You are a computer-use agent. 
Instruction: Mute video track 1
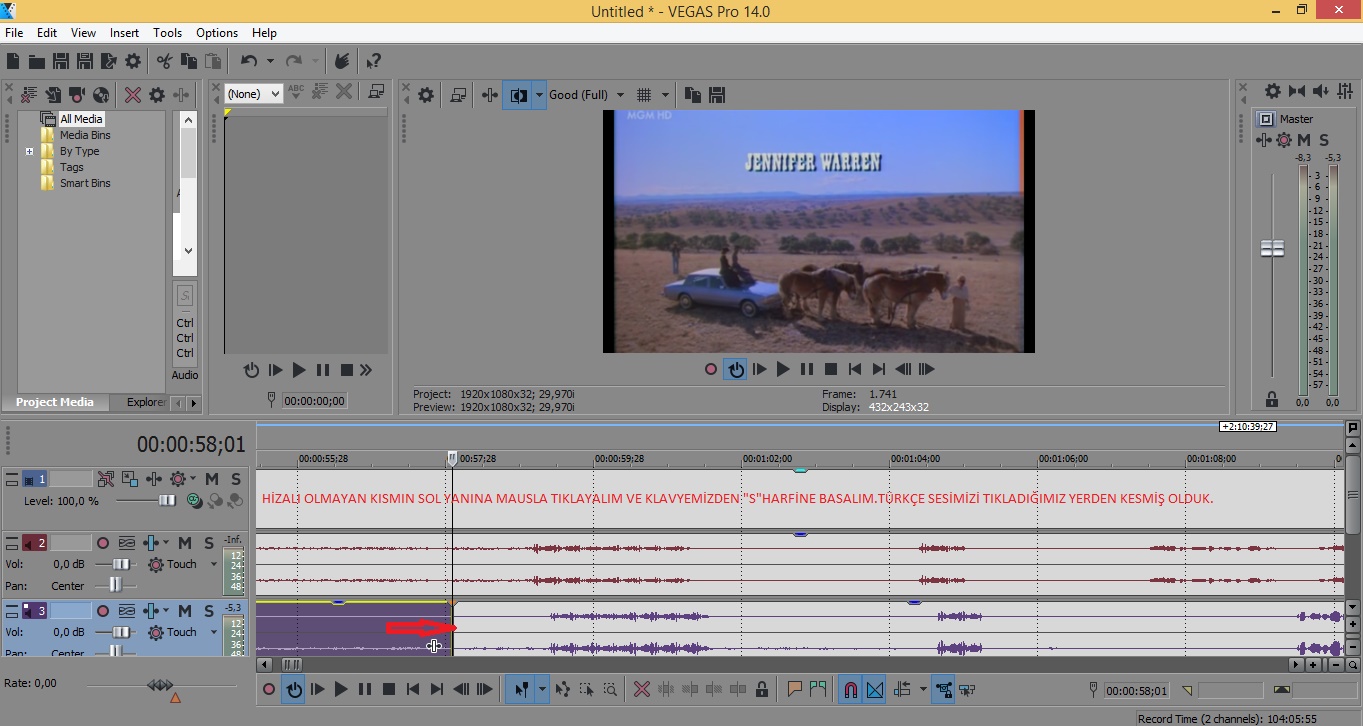(x=211, y=479)
